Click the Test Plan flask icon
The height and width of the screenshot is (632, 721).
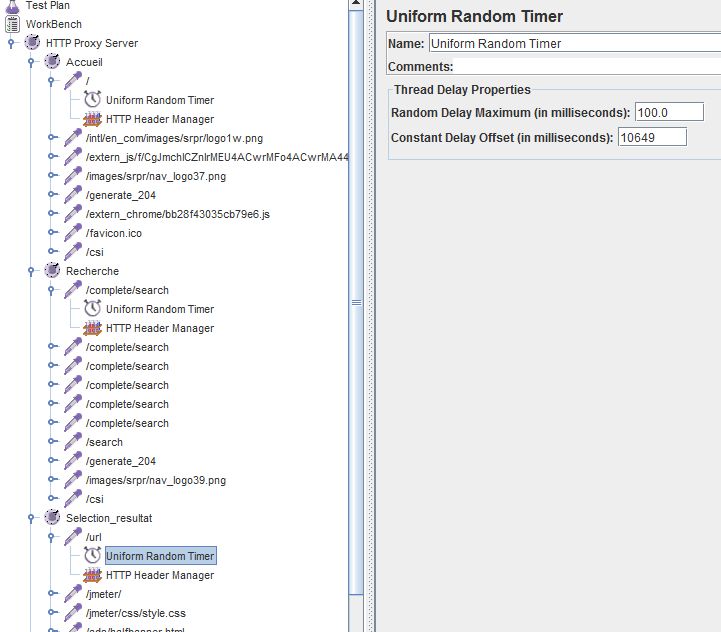[x=13, y=6]
